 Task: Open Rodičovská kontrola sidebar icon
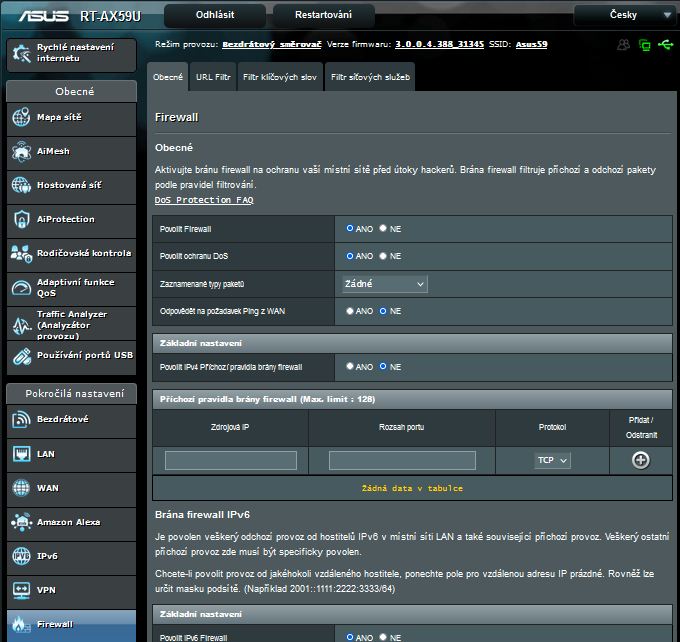click(x=22, y=253)
